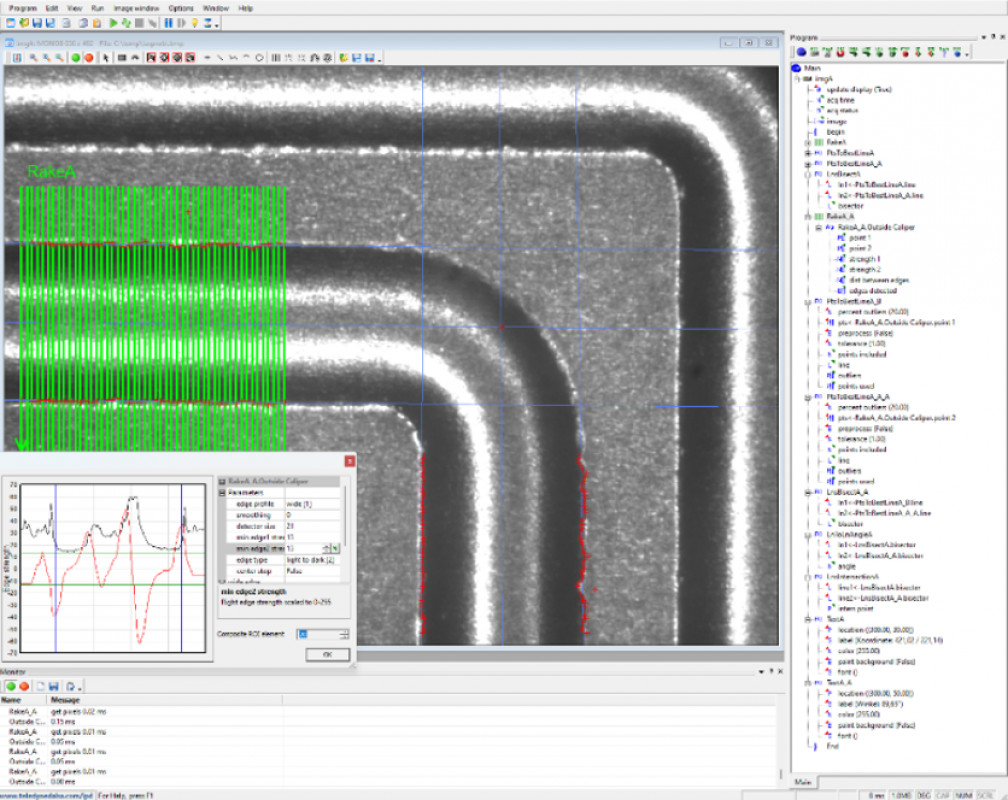
Task: Click the red circle in Monitor toolbar
Action: 24,686
